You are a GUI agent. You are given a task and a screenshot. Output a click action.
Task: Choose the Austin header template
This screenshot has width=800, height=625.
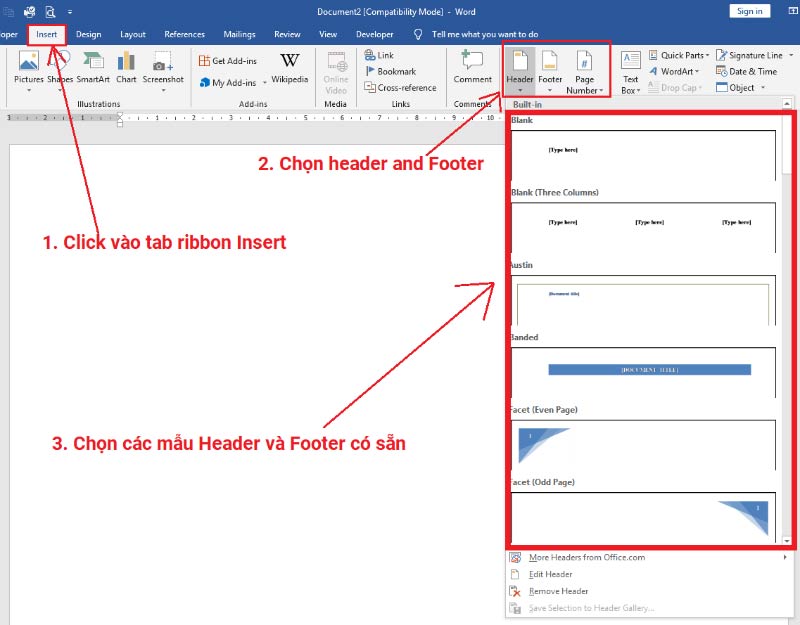(643, 300)
